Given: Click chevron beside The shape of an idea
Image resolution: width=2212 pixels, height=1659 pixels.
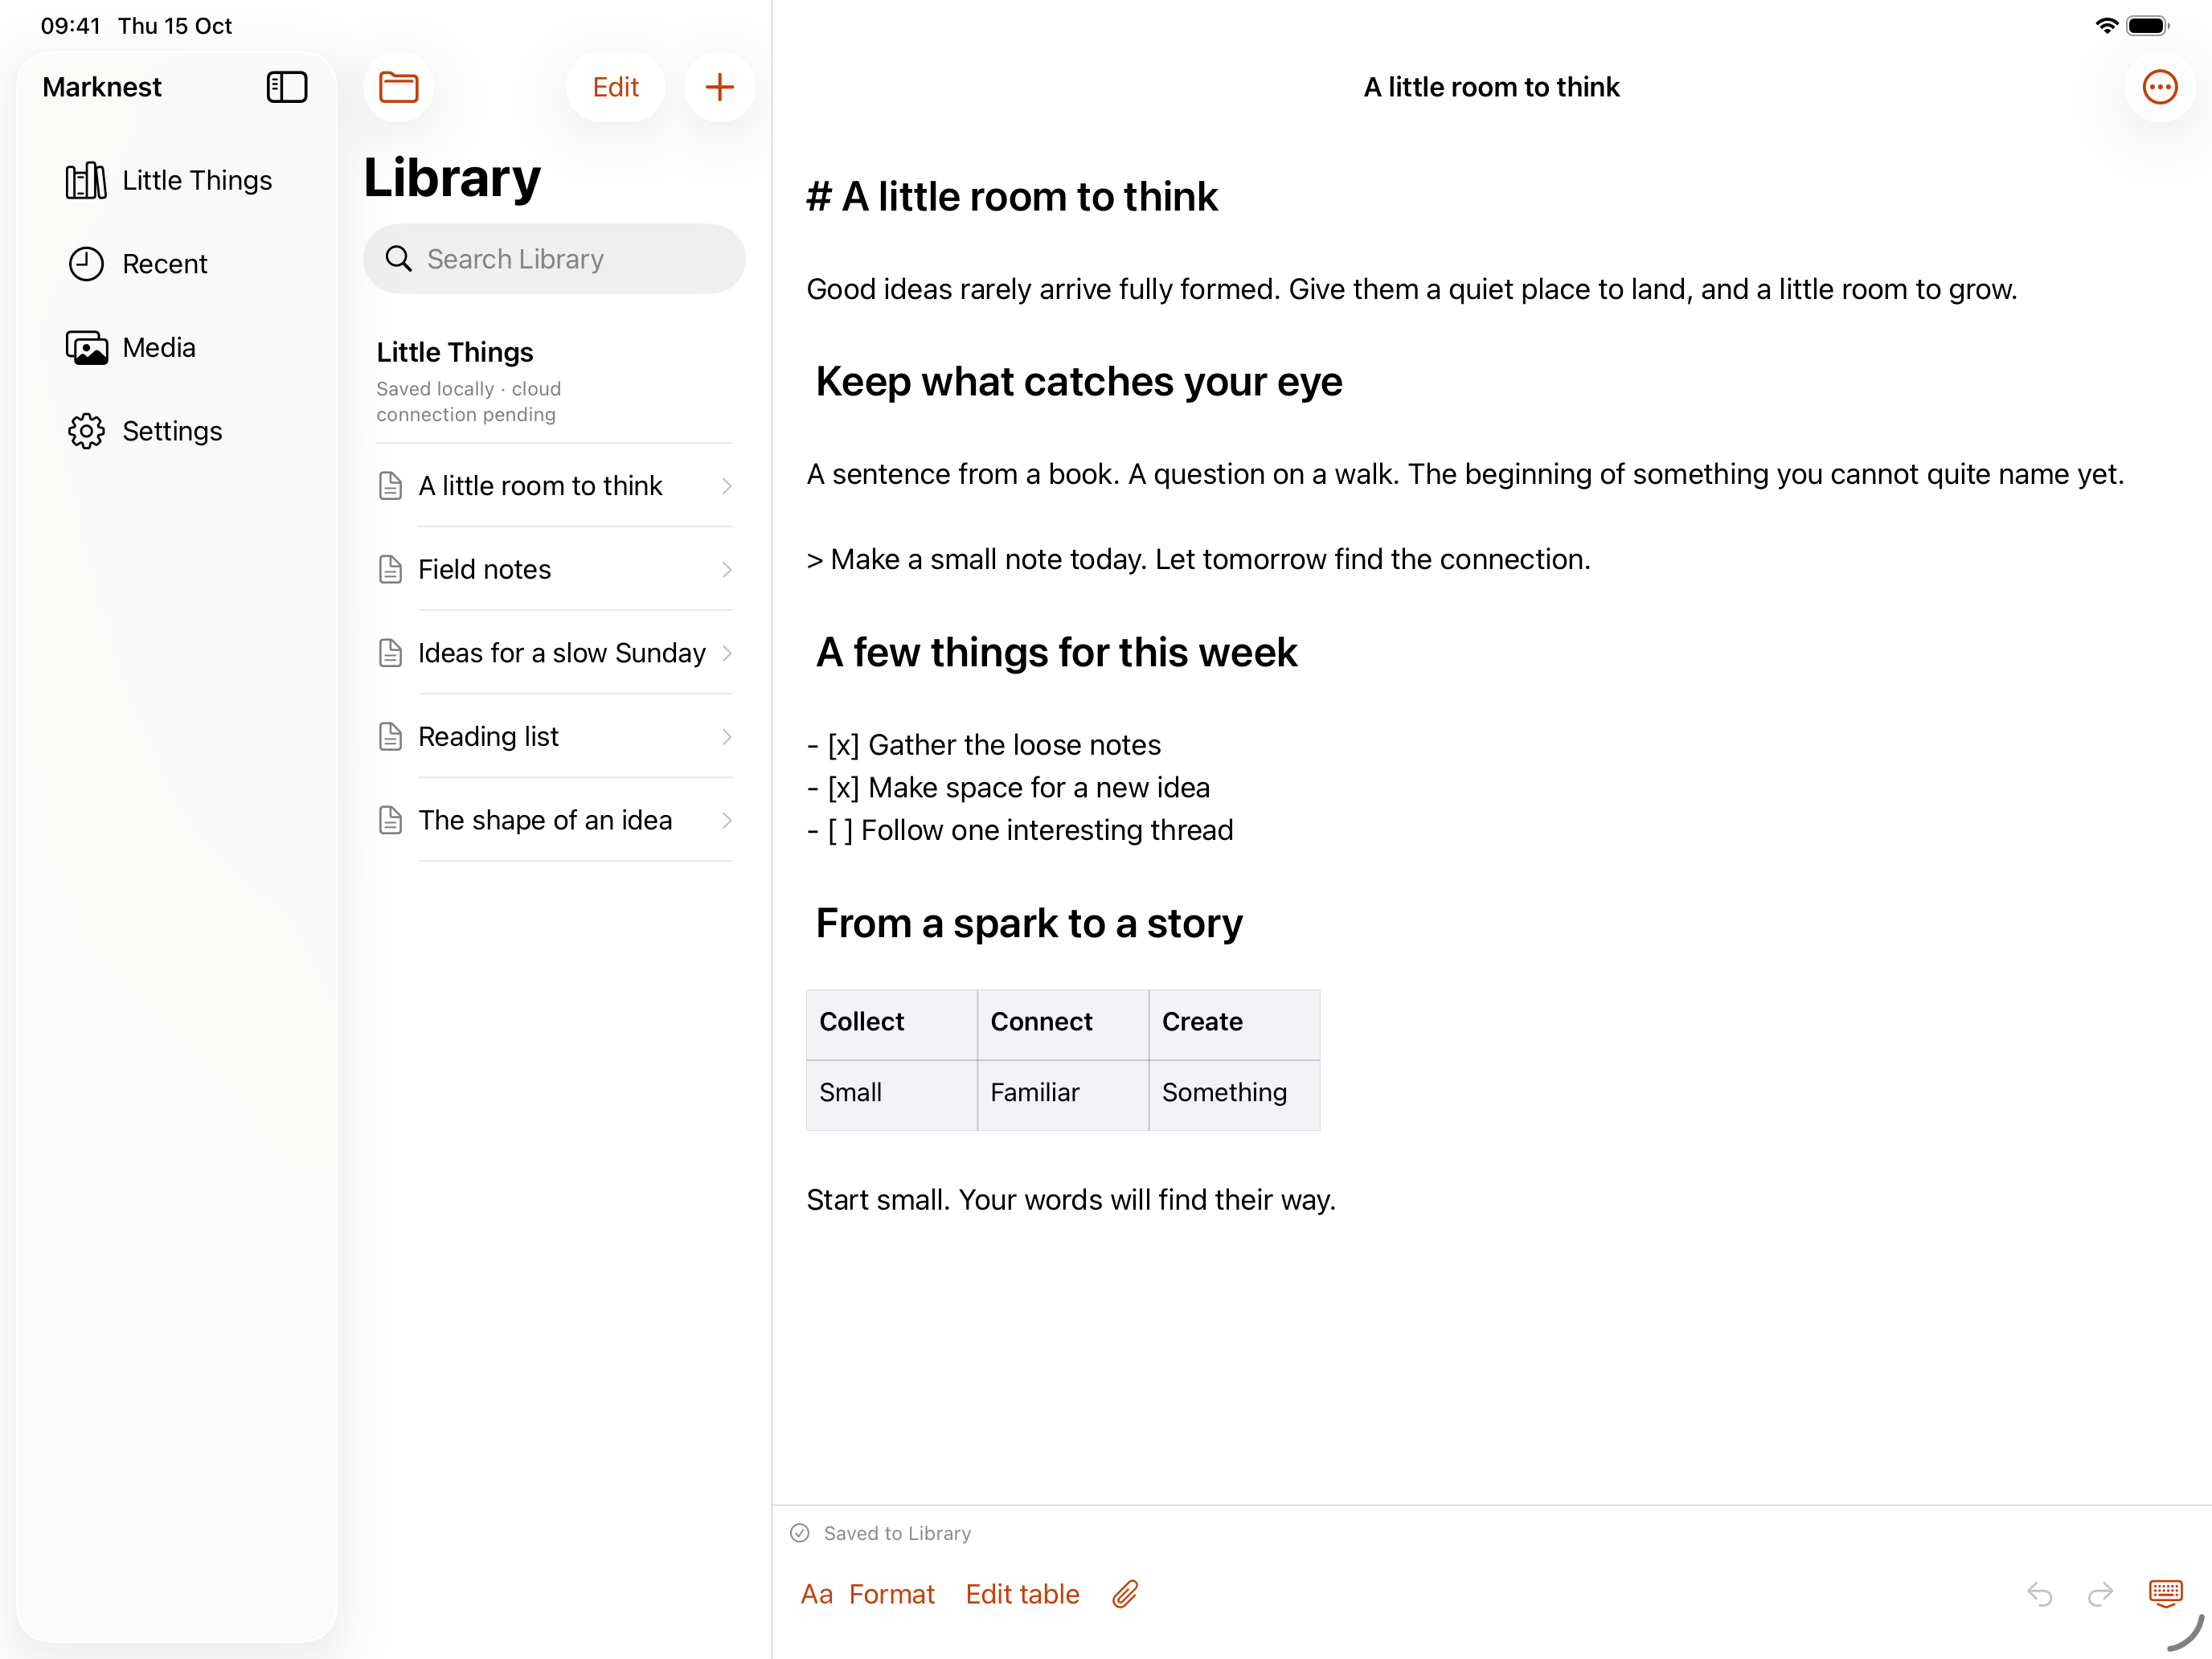Looking at the screenshot, I should pos(727,820).
